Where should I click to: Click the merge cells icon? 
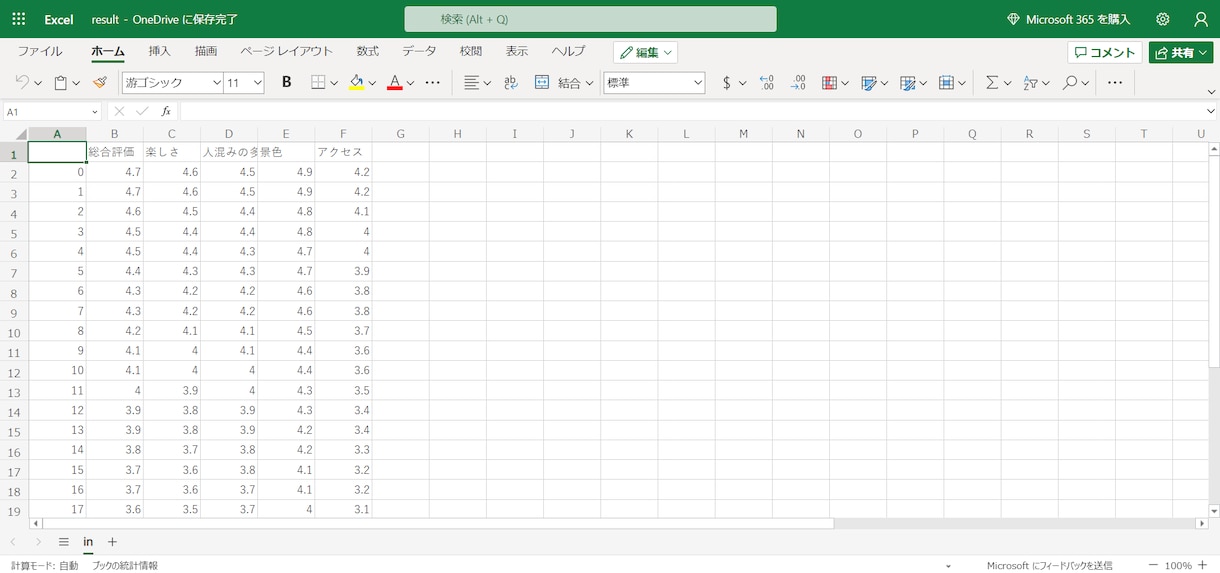[x=542, y=83]
